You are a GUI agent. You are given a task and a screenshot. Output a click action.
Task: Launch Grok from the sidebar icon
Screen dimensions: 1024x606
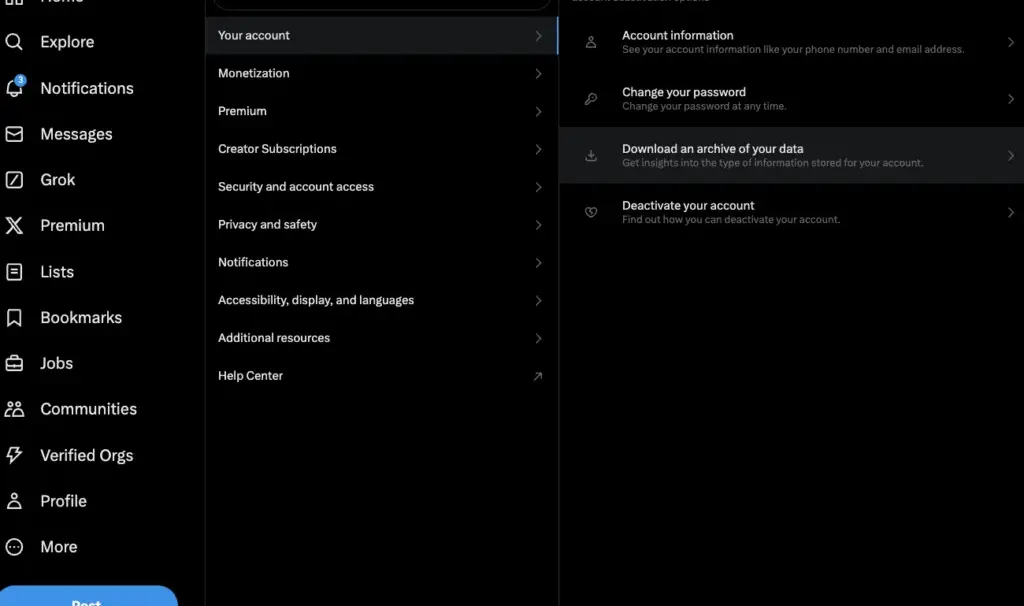pyautogui.click(x=14, y=180)
